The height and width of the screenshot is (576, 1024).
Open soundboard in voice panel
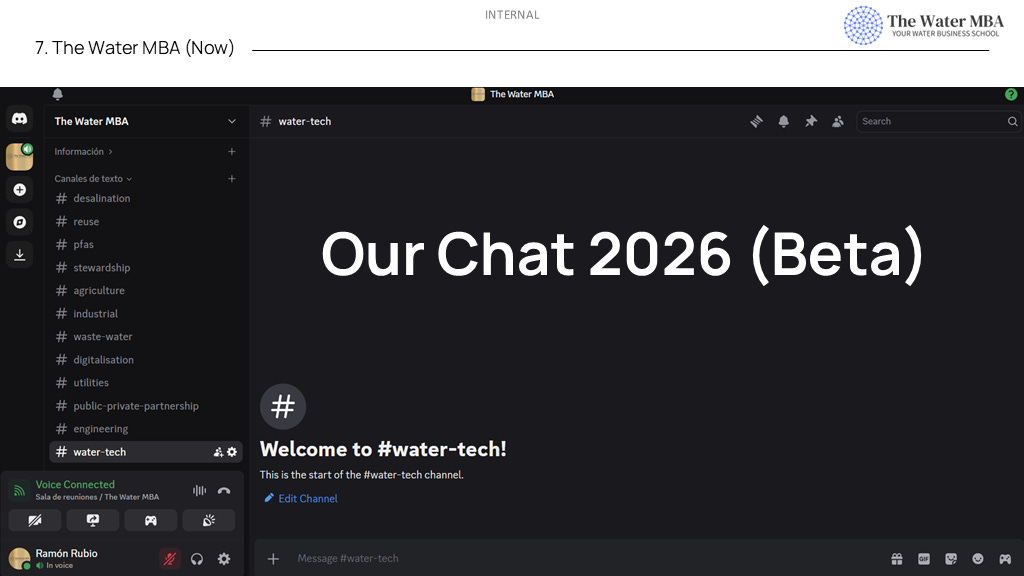click(209, 520)
